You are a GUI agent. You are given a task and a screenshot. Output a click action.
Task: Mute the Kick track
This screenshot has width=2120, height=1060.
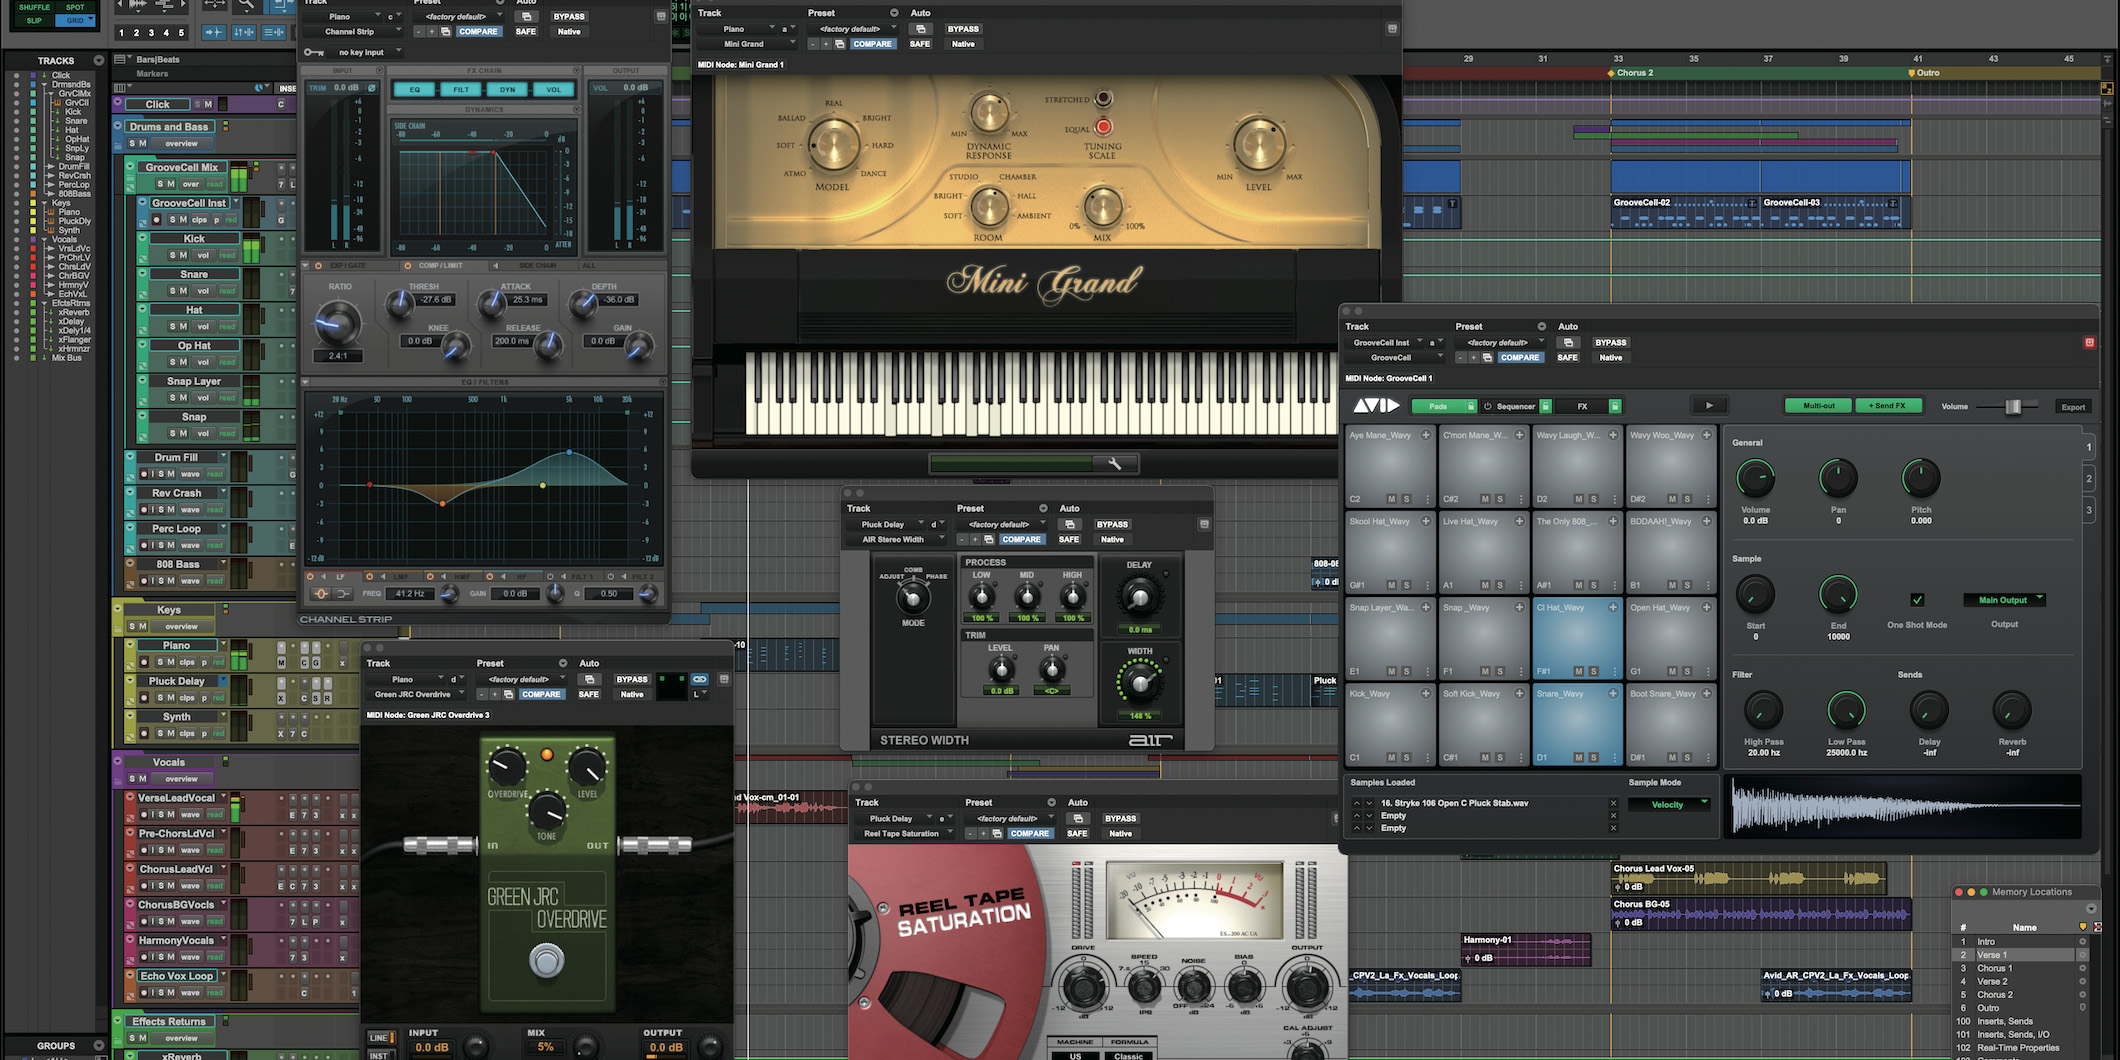[x=183, y=255]
